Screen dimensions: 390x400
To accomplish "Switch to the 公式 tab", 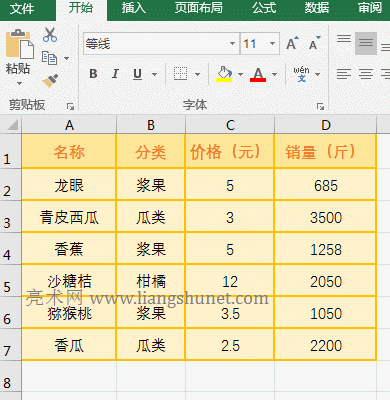I will [x=264, y=8].
